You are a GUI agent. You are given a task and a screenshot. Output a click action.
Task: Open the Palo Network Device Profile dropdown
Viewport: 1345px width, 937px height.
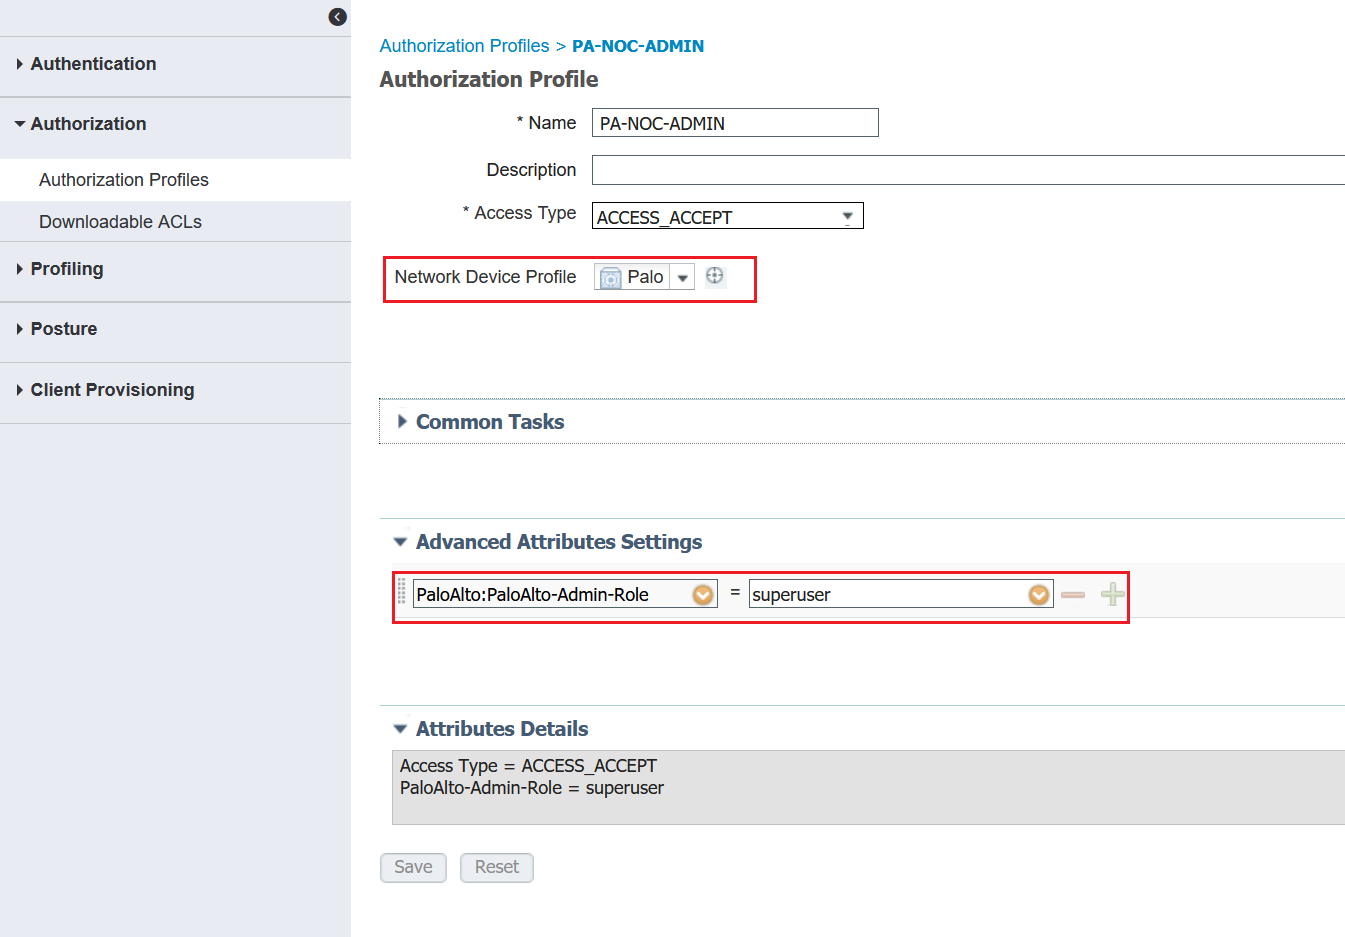pyautogui.click(x=681, y=276)
